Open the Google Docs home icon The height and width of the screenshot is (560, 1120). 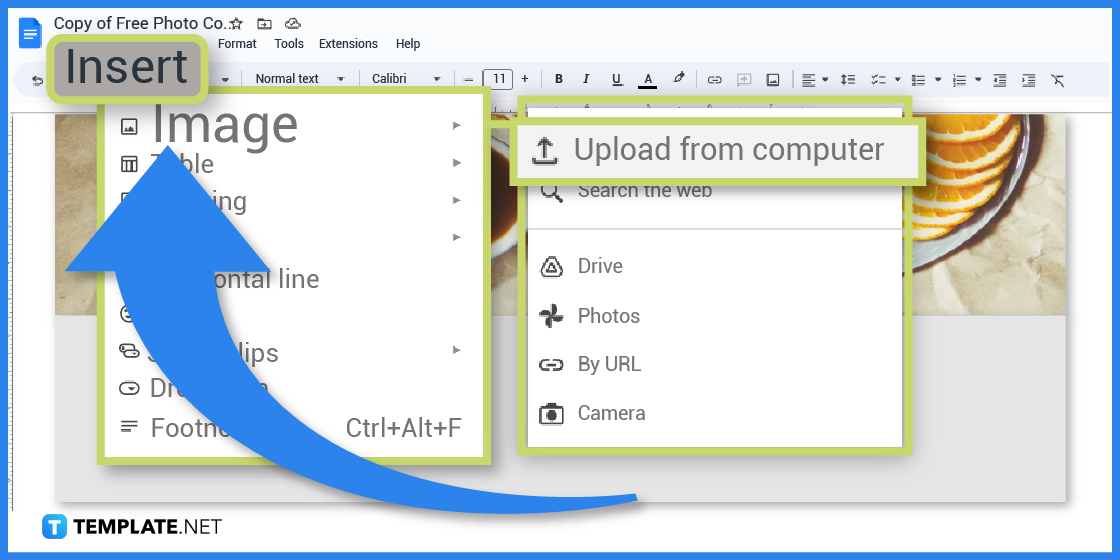tap(30, 34)
